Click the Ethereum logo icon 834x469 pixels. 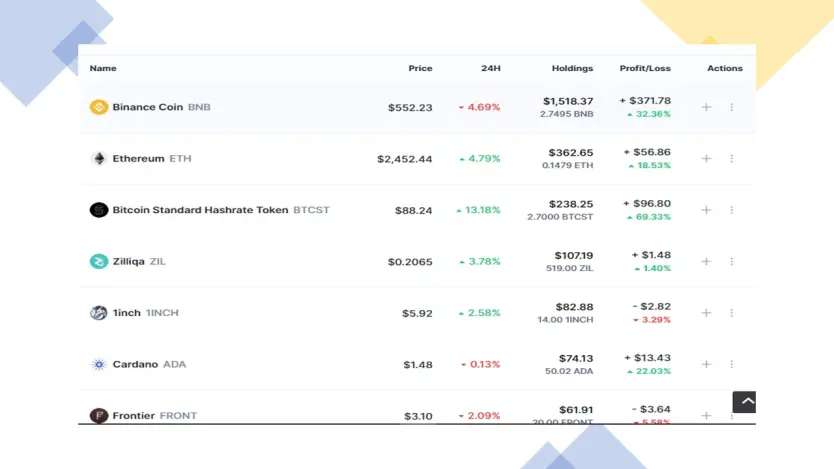pos(98,158)
